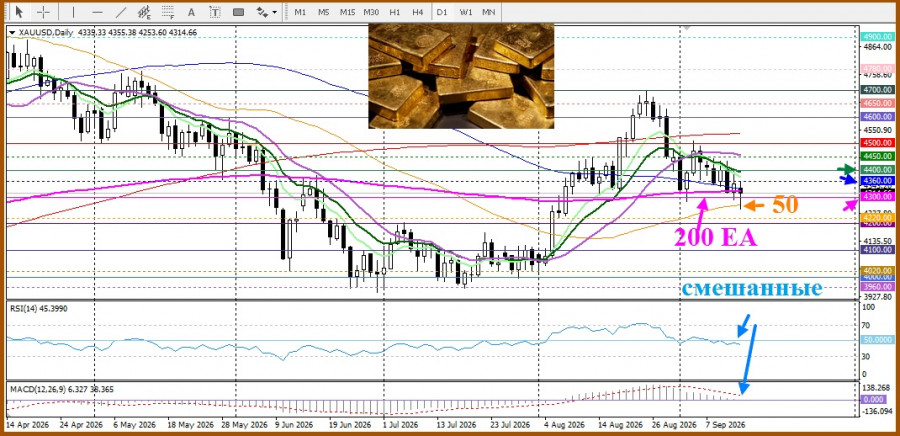Pick the Fibonacci retracement tool
Viewport: 900px width, 436px height.
point(168,11)
